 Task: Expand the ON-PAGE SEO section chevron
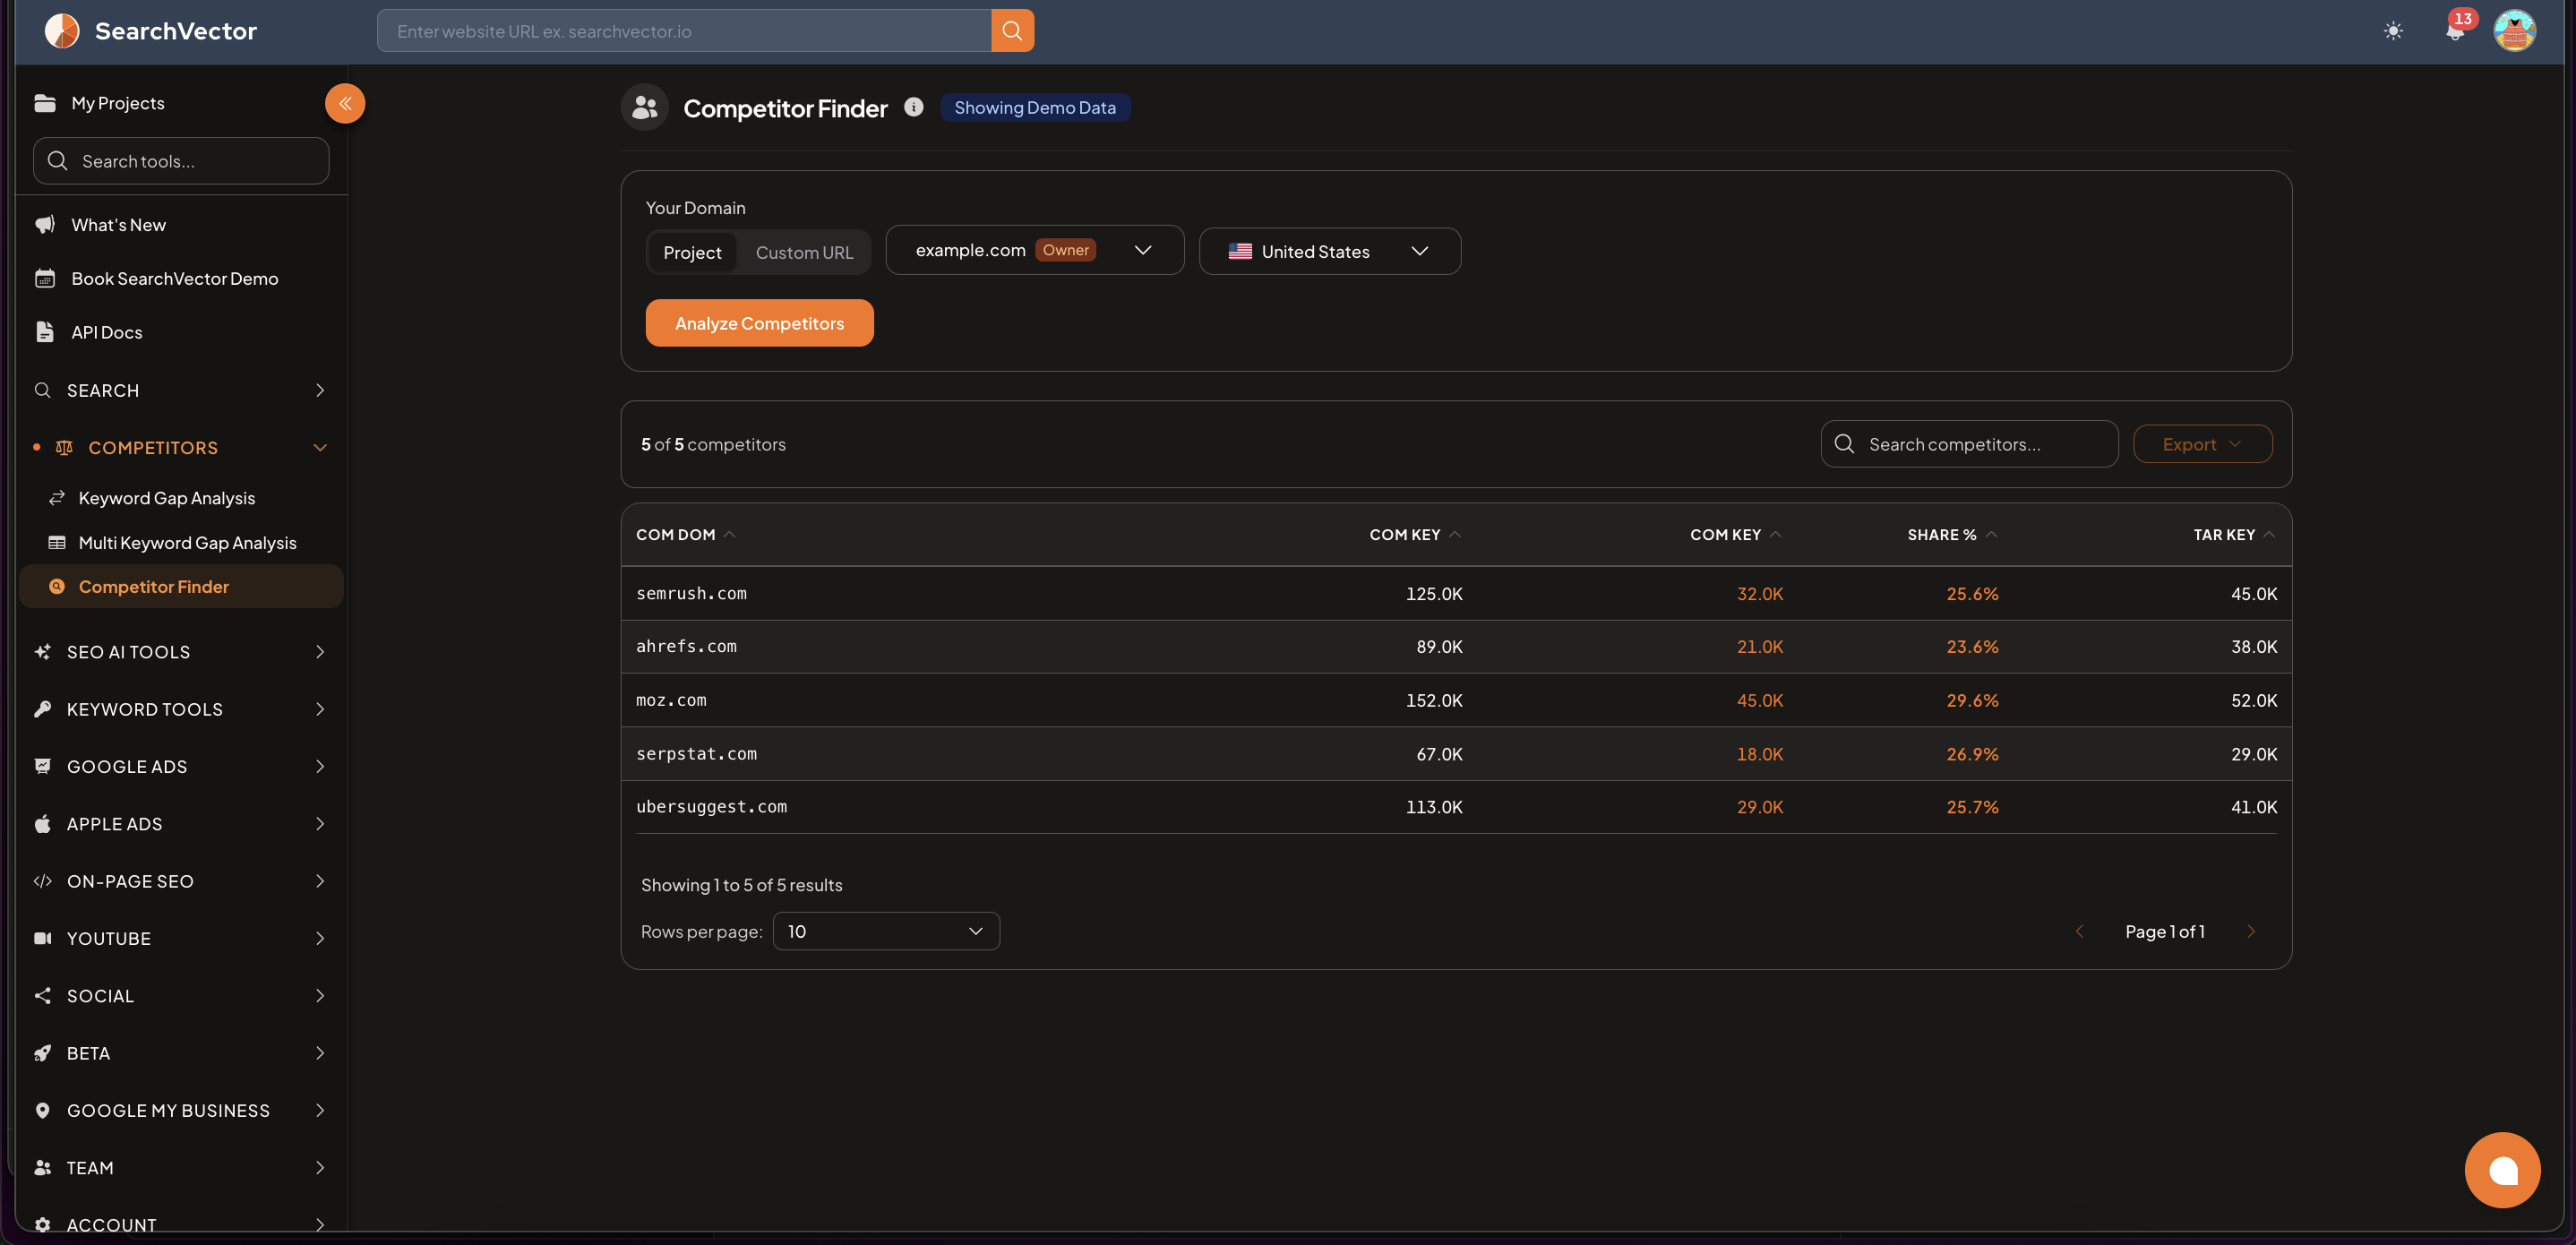click(320, 881)
